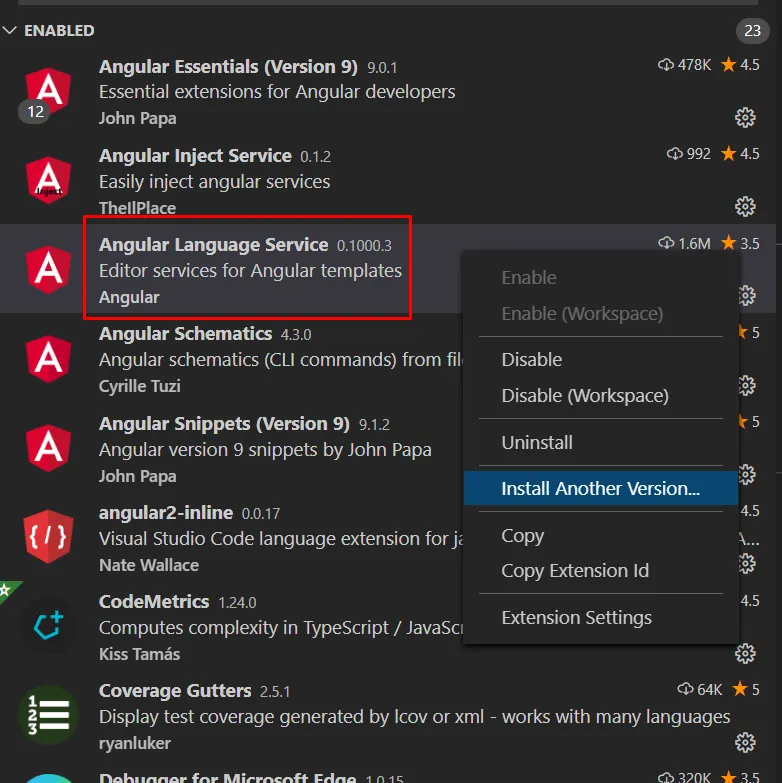
Task: Open manage gear for CodeMetrics
Action: (x=745, y=653)
